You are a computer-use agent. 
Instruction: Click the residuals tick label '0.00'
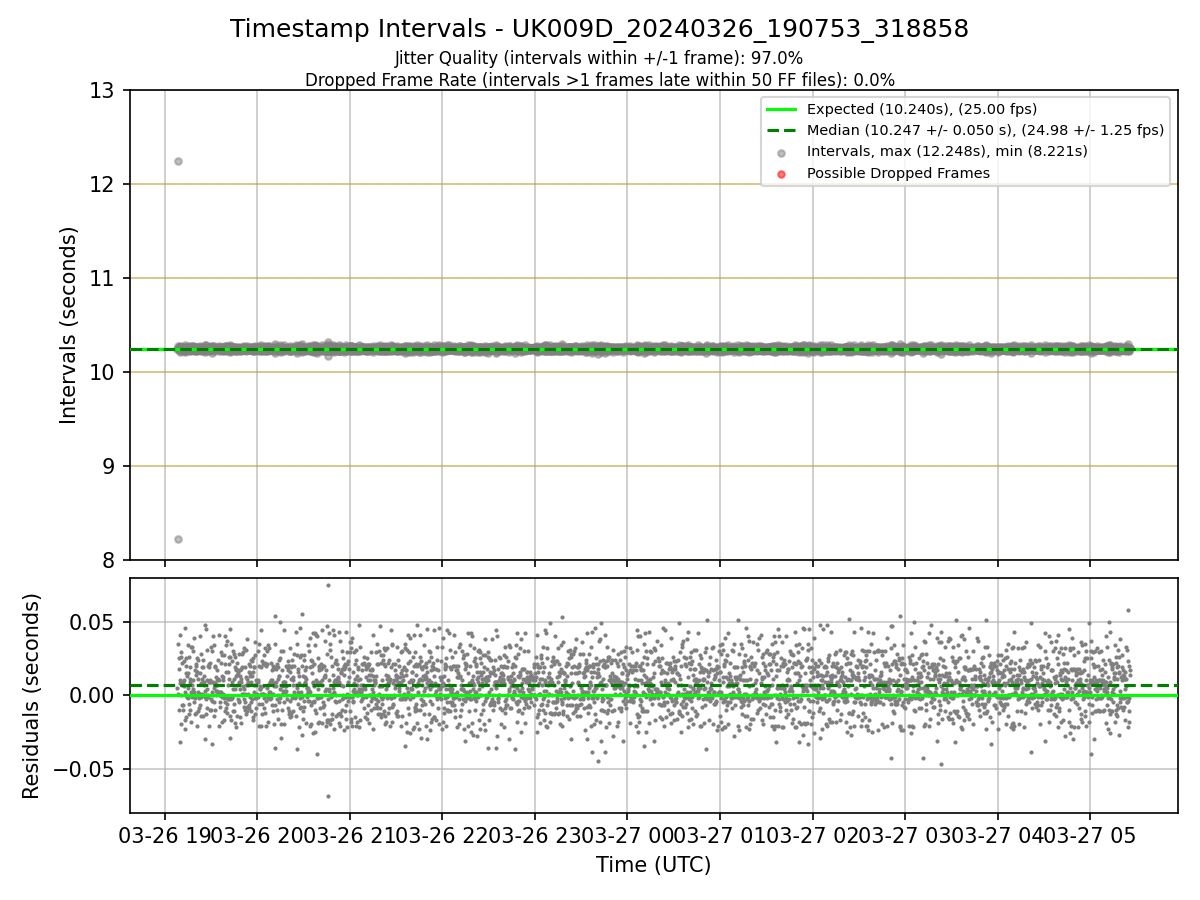93,696
